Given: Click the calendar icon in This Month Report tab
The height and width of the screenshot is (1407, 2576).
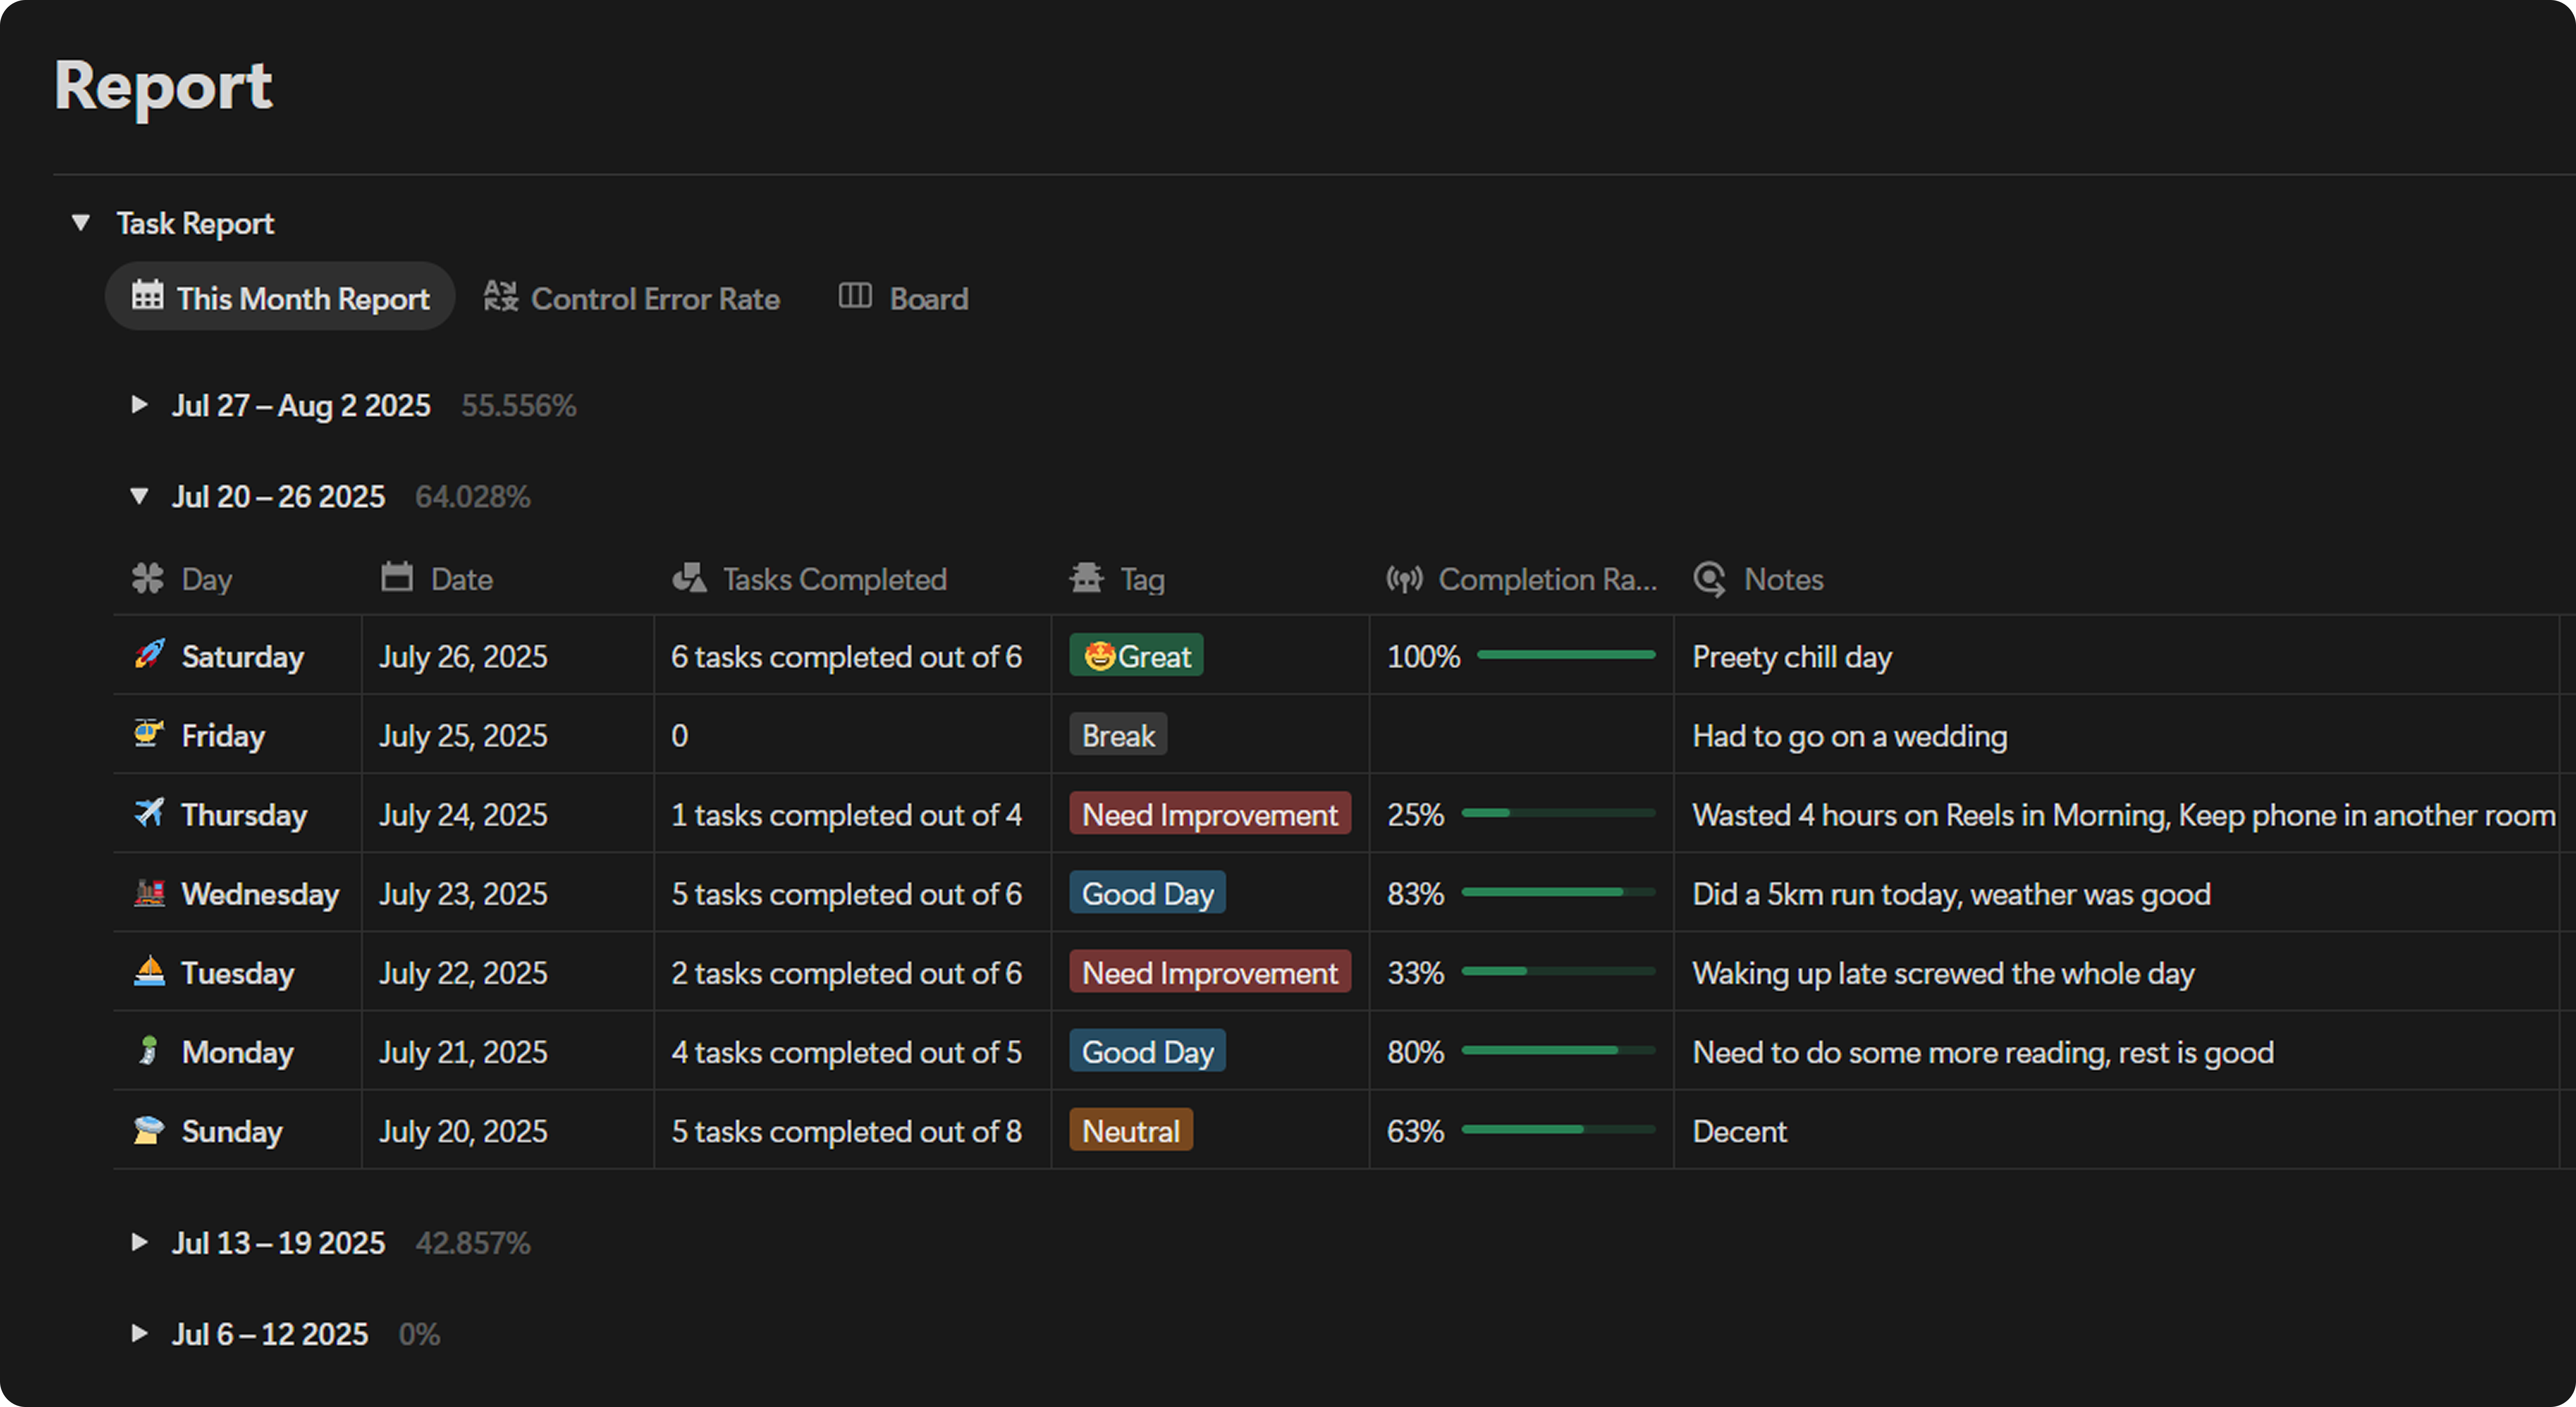Looking at the screenshot, I should (147, 296).
